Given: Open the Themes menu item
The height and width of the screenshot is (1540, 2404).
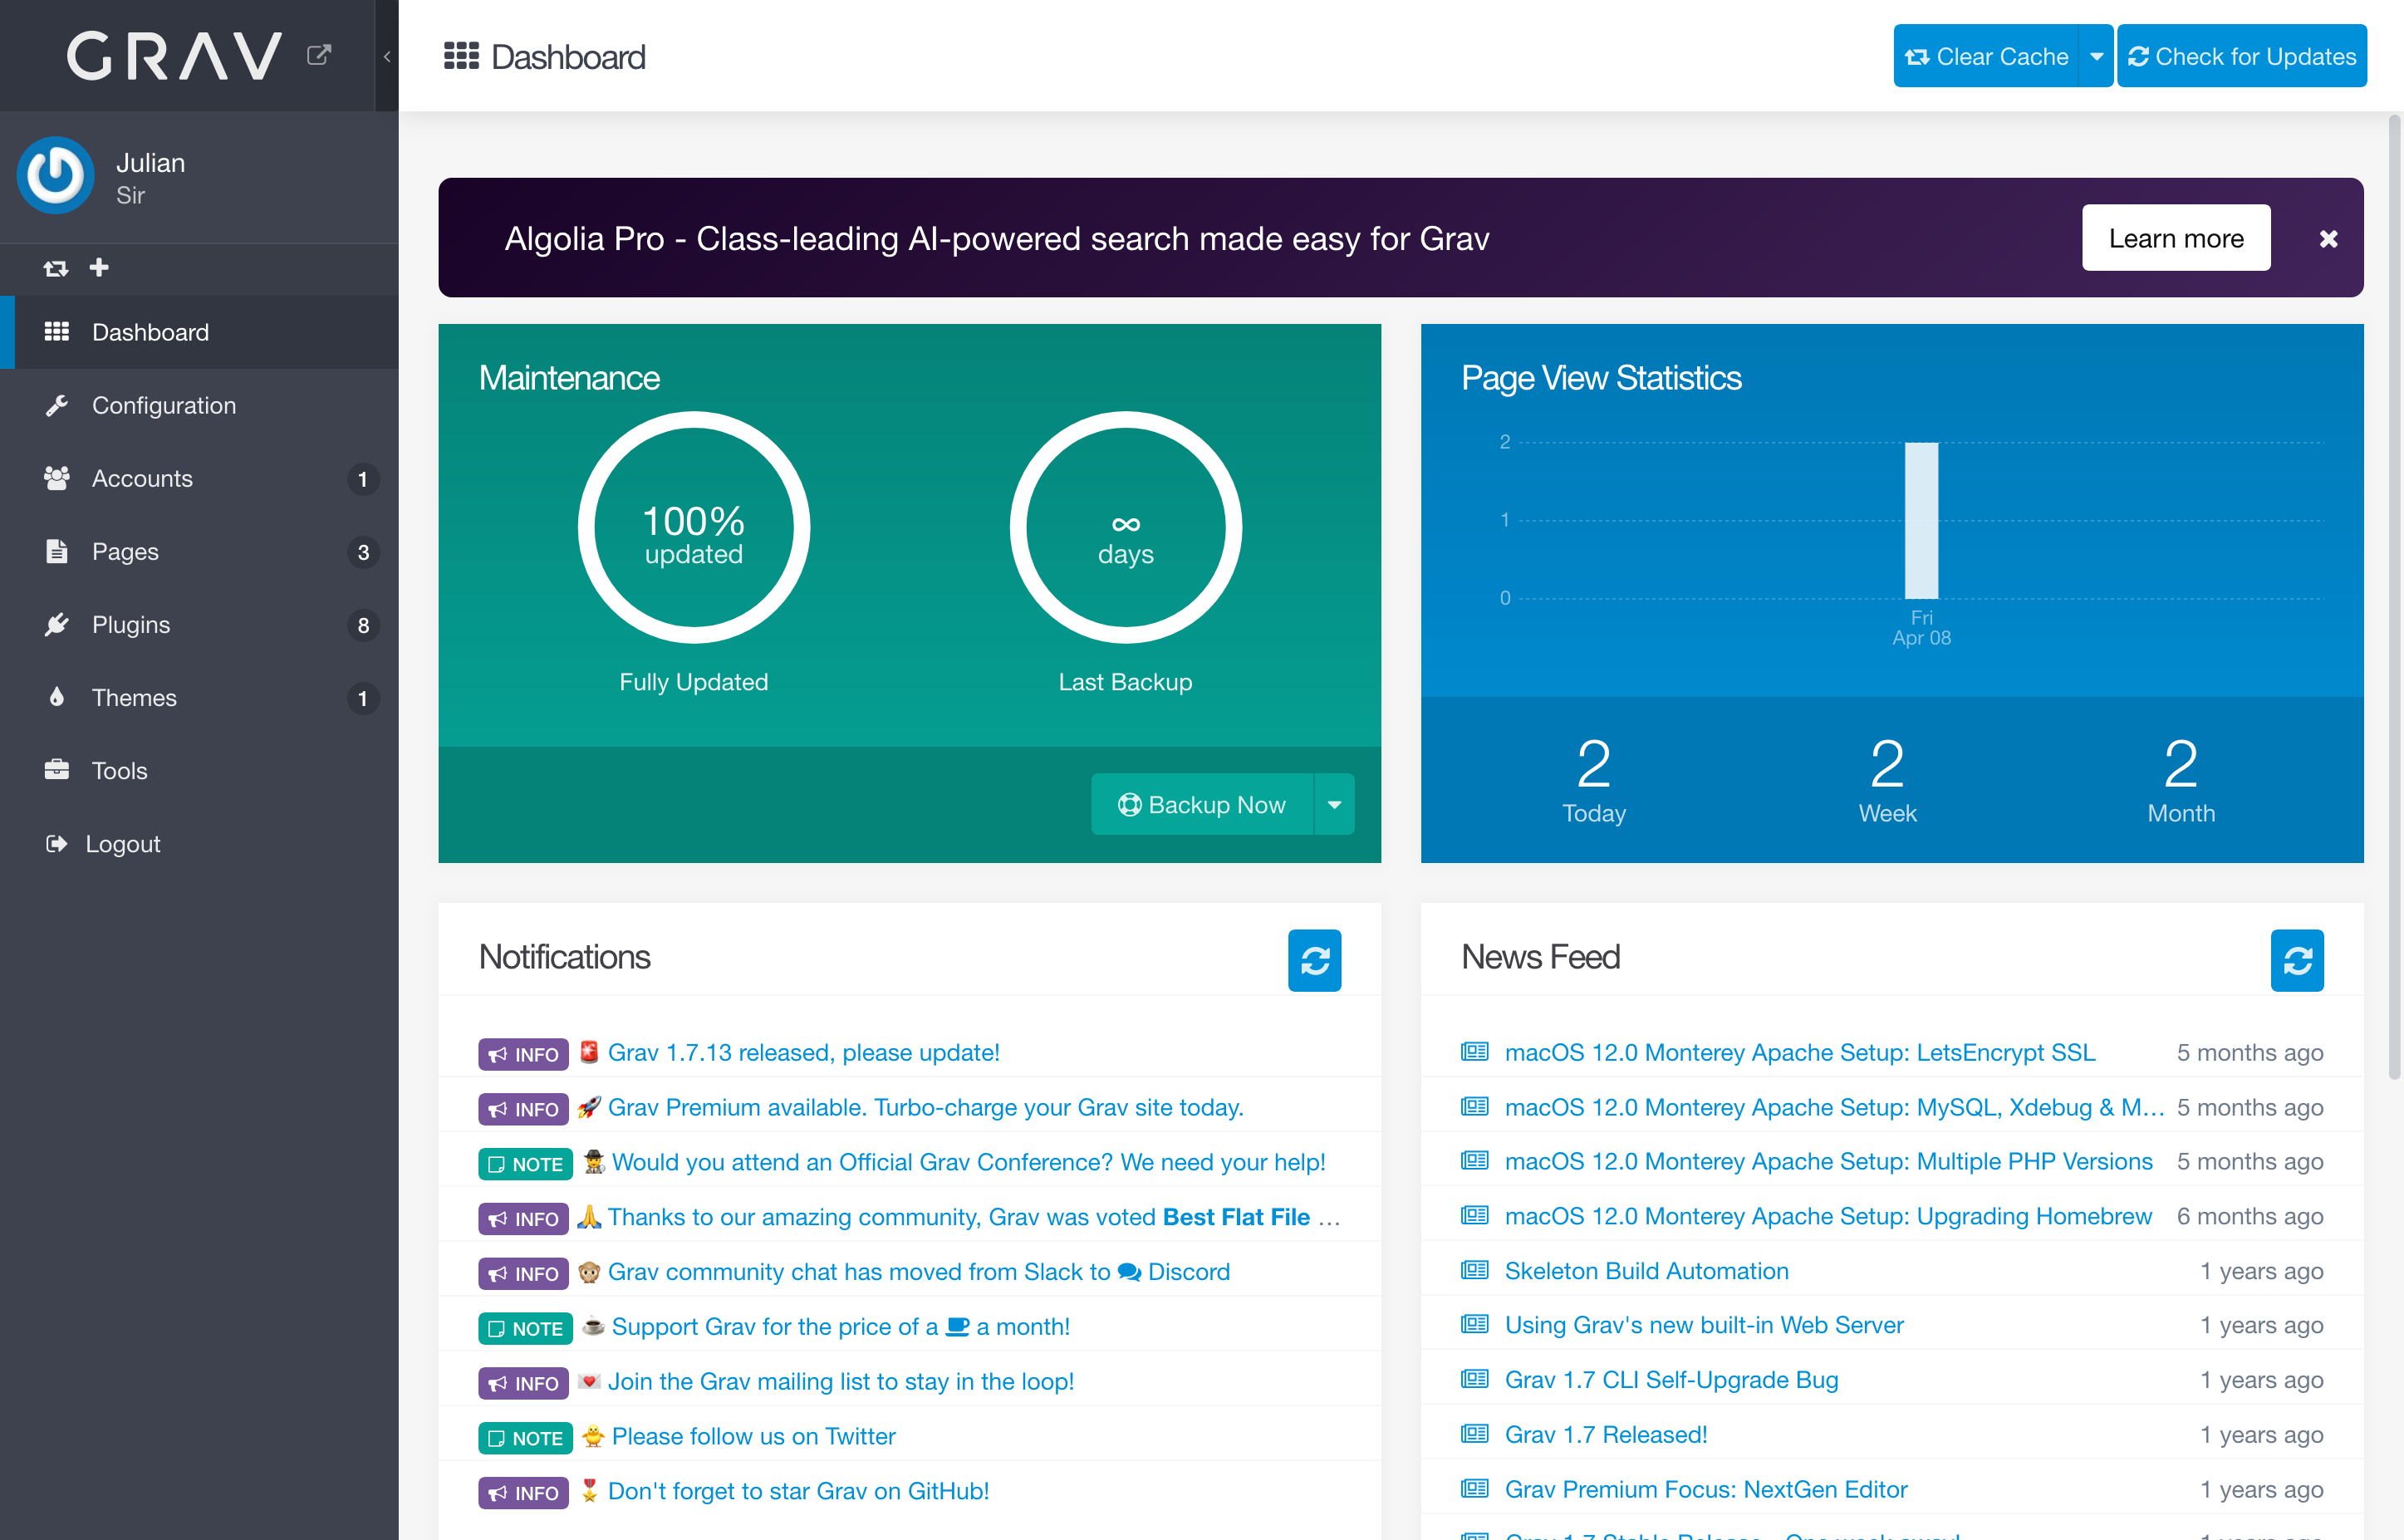Looking at the screenshot, I should (200, 697).
